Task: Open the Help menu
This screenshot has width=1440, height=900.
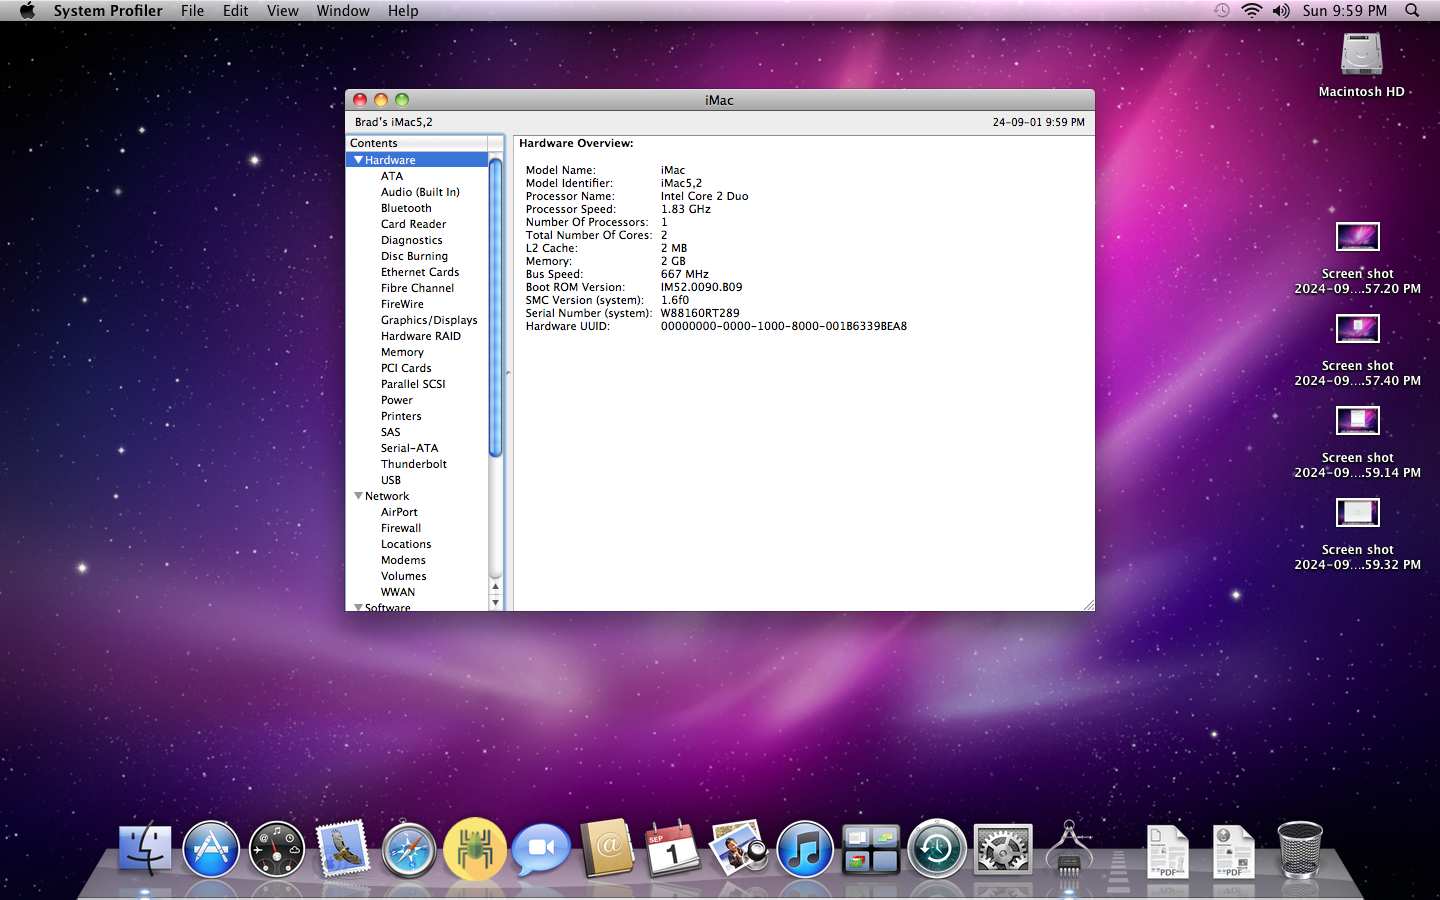Action: coord(403,11)
